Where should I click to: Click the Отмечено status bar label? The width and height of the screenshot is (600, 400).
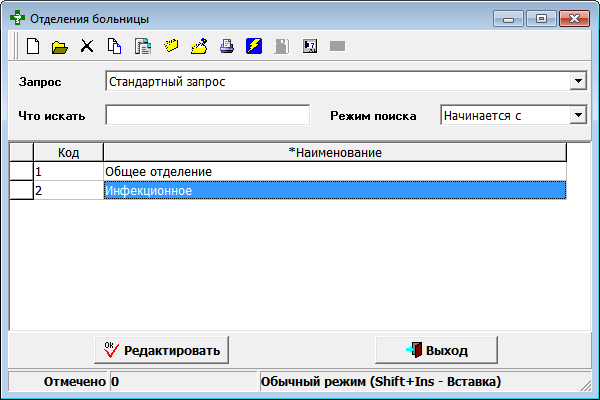coord(75,381)
